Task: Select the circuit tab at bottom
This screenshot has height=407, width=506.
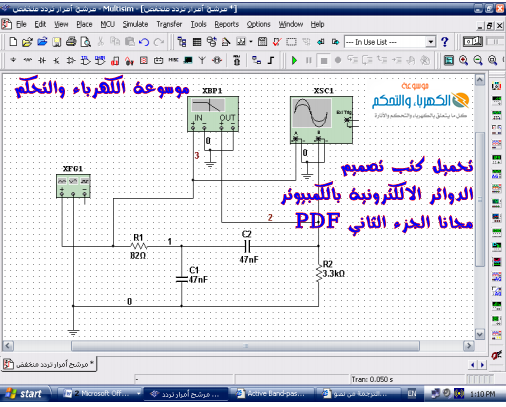Action: click(x=49, y=364)
